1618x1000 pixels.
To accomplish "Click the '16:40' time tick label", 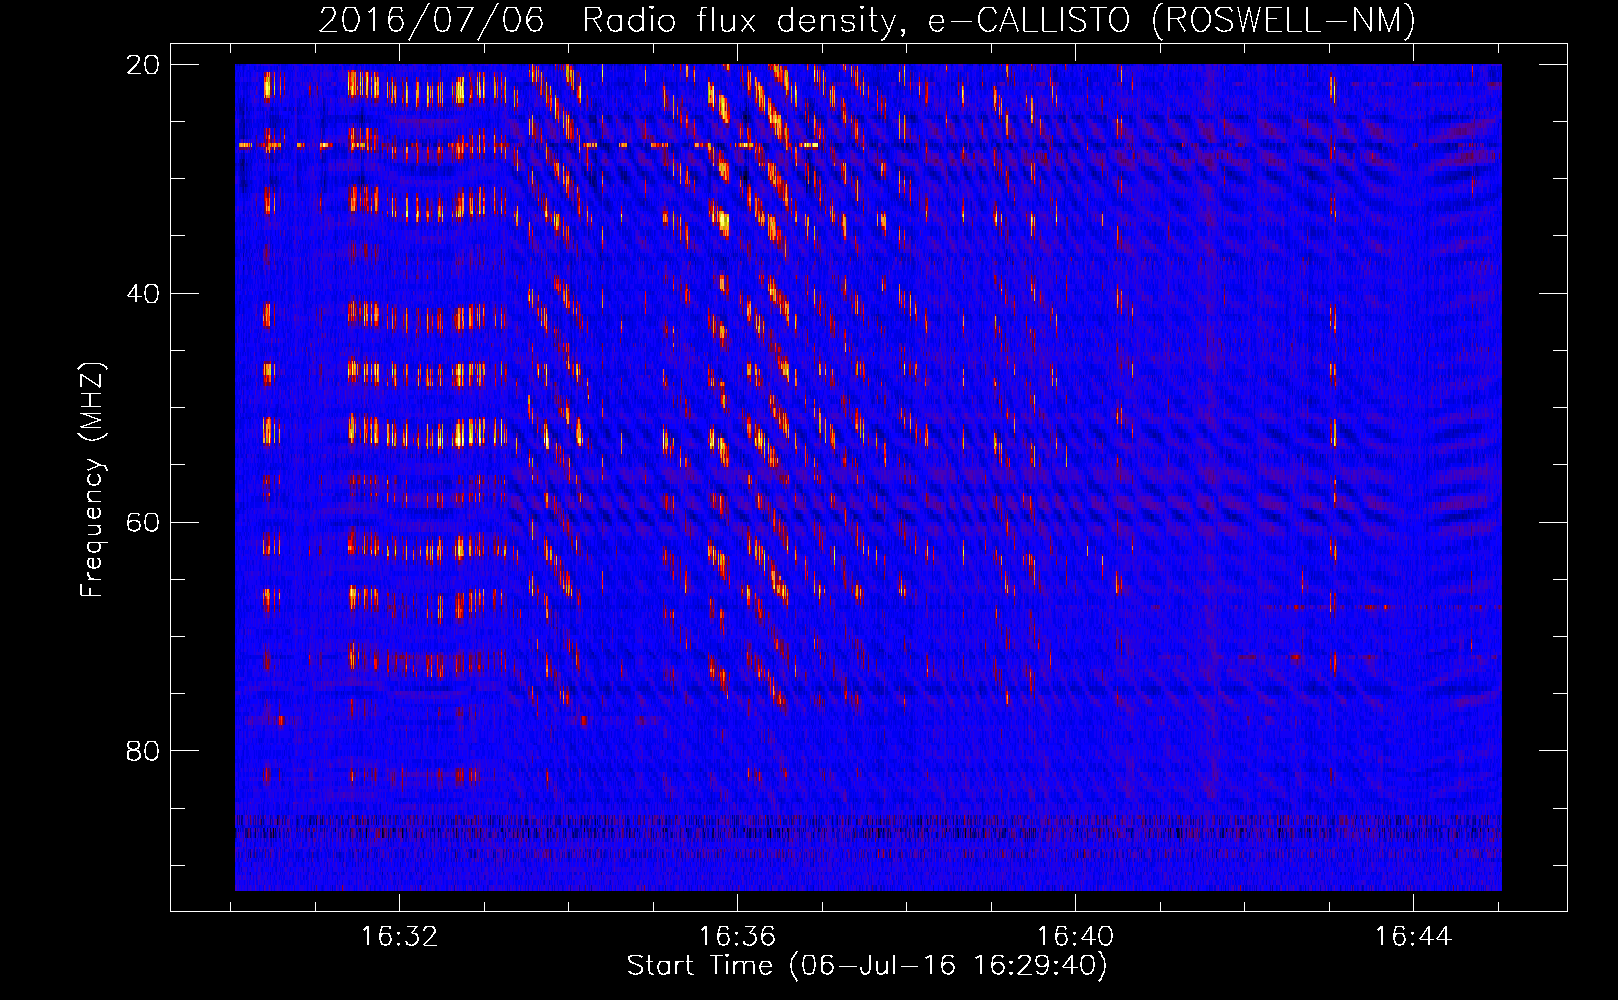I will (x=1076, y=937).
